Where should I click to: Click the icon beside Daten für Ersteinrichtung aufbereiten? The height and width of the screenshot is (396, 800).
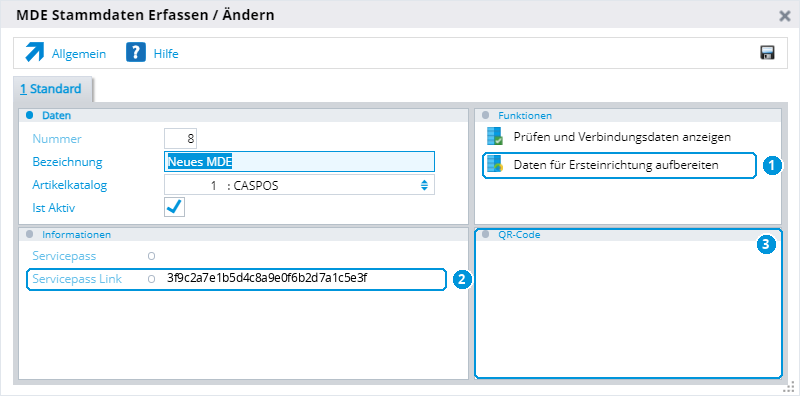[x=495, y=165]
